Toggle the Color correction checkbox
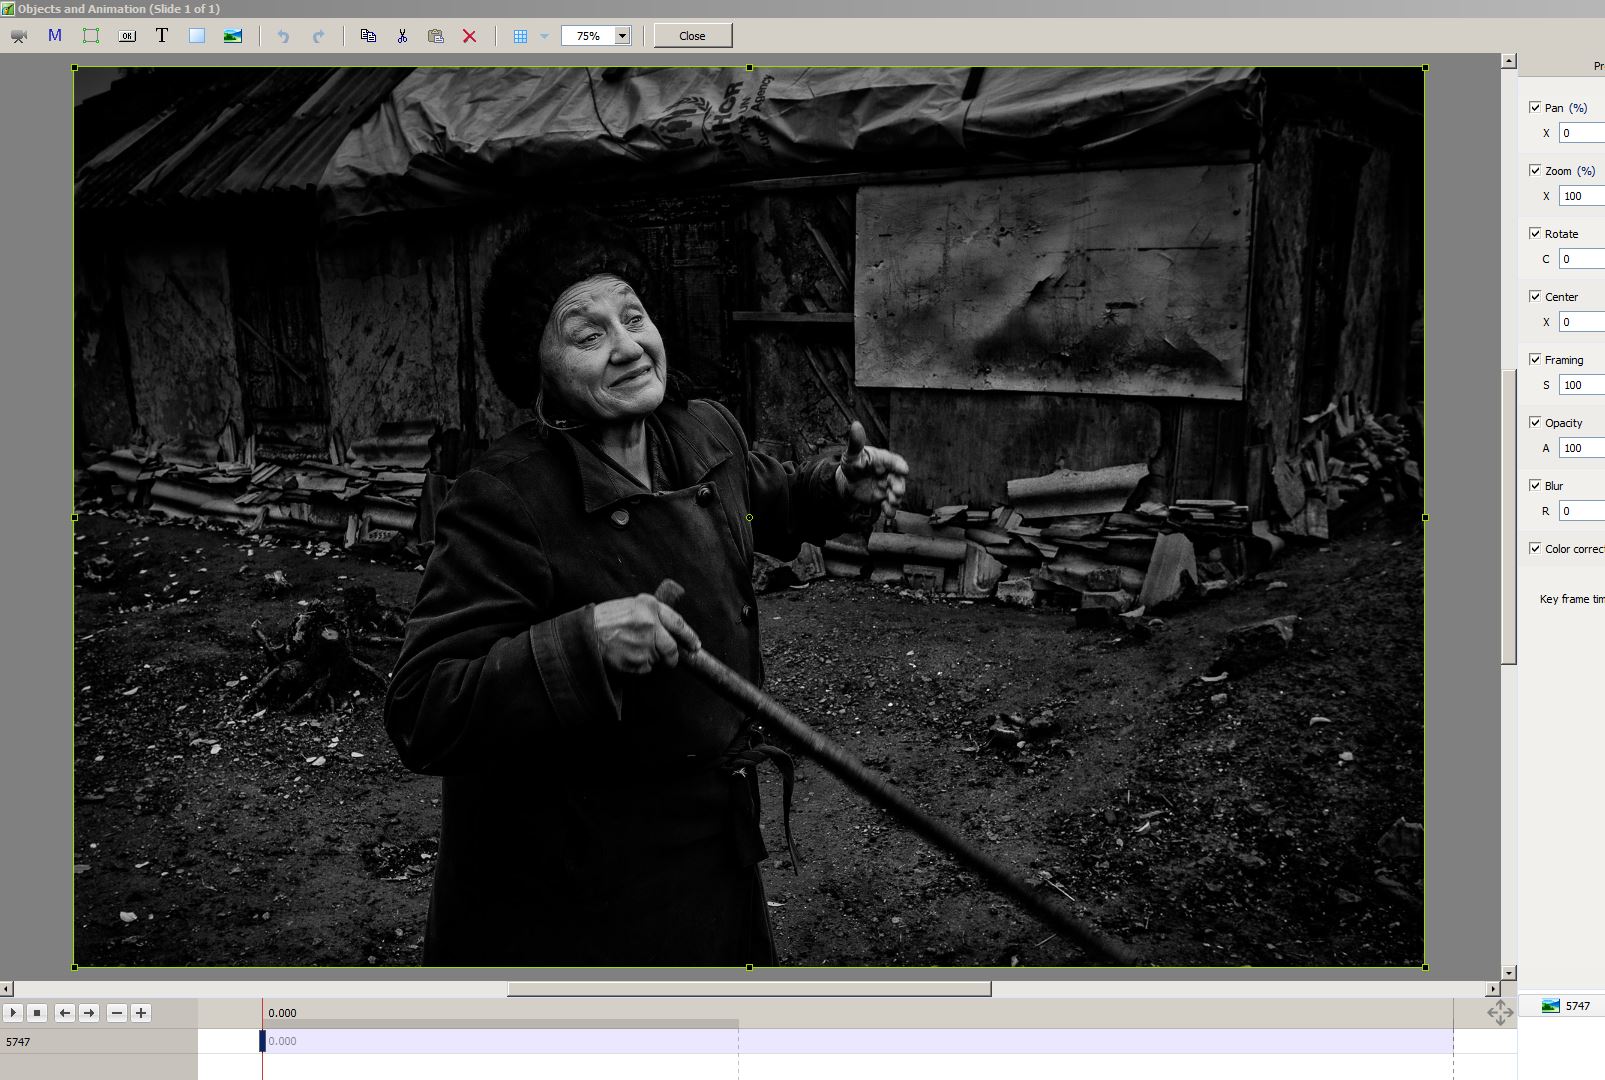The width and height of the screenshot is (1605, 1080). (x=1535, y=548)
